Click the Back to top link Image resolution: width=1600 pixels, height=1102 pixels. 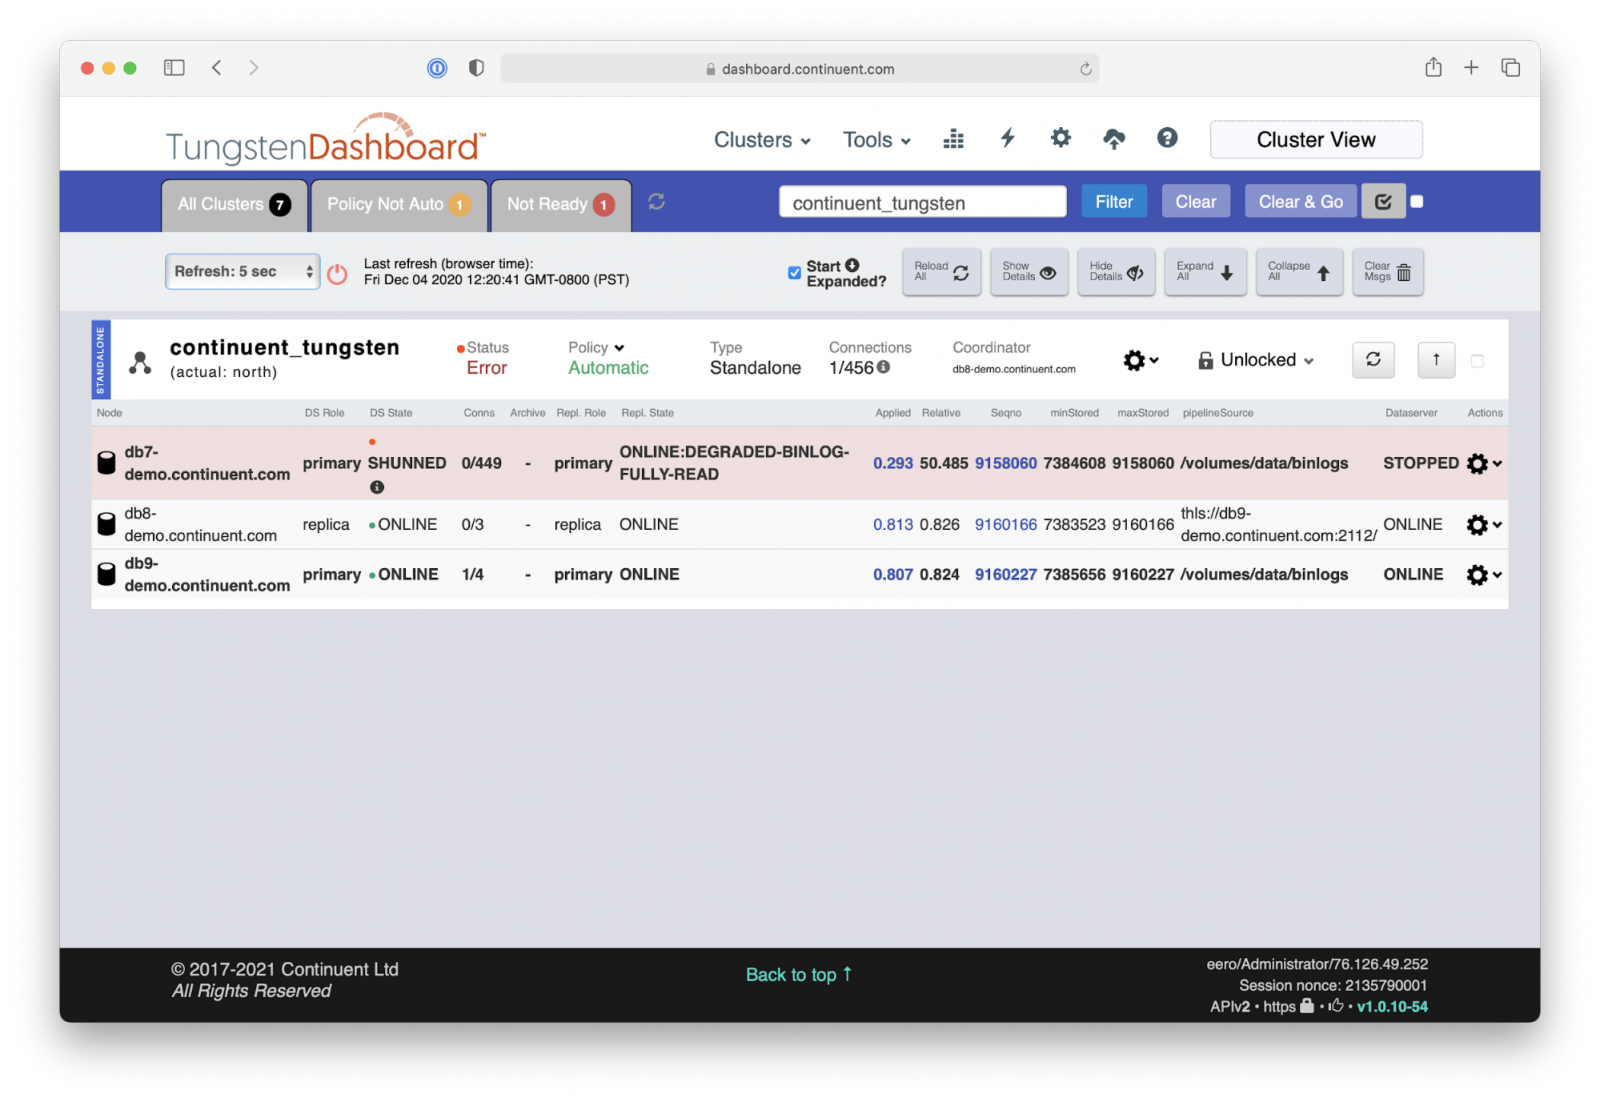(x=799, y=975)
